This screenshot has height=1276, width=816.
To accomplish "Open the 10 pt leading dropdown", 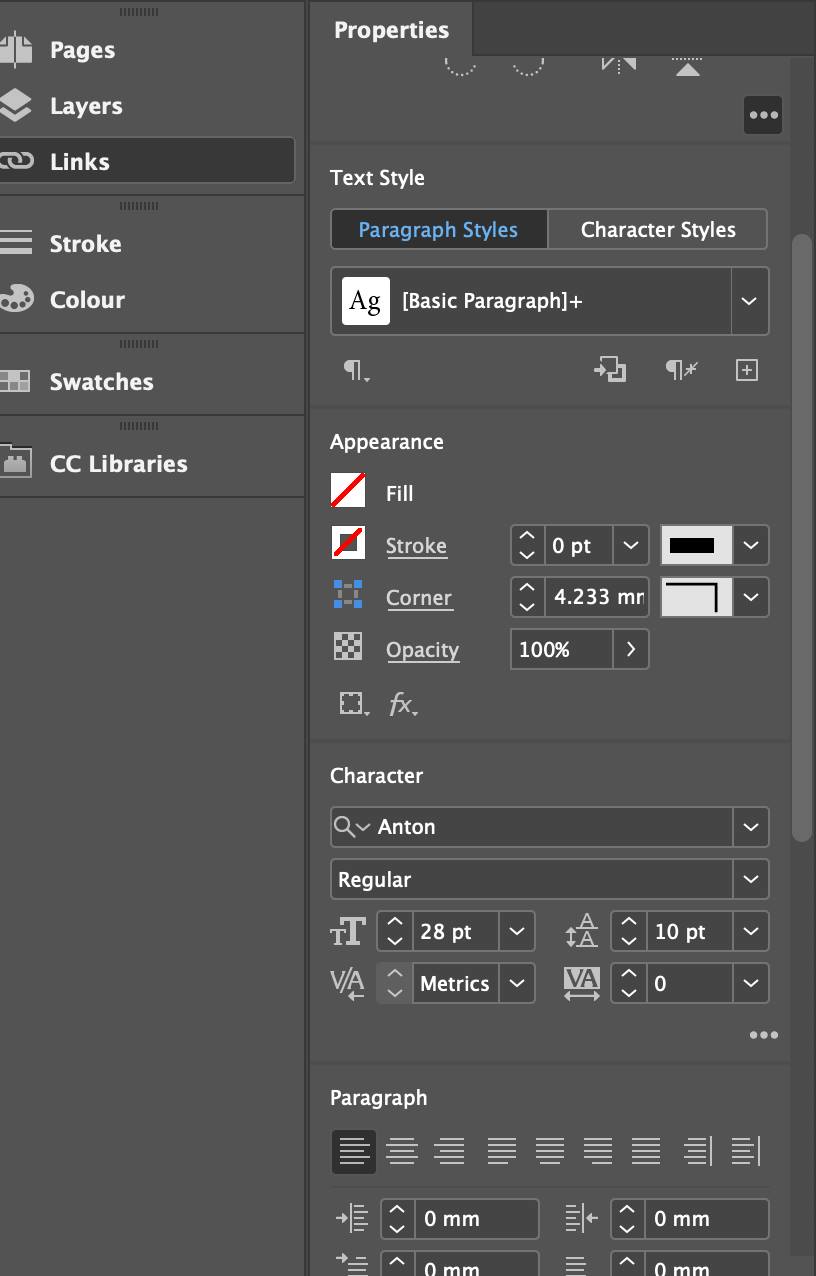I will pyautogui.click(x=750, y=931).
